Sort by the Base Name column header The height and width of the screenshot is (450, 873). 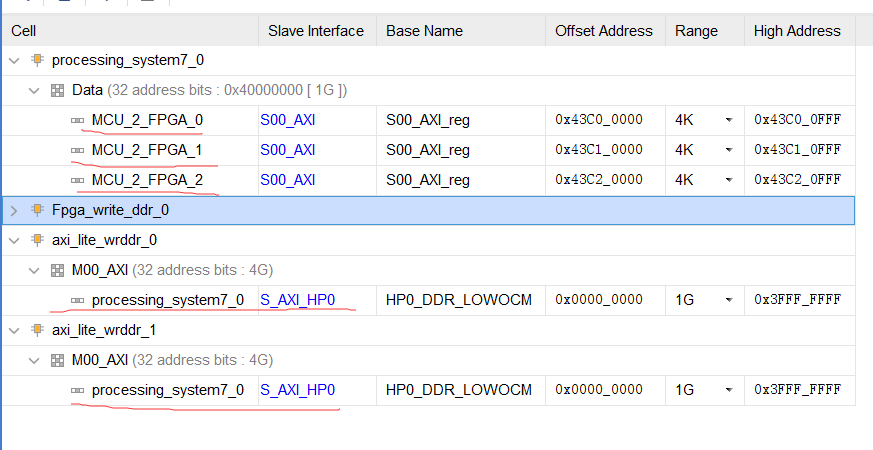point(461,31)
